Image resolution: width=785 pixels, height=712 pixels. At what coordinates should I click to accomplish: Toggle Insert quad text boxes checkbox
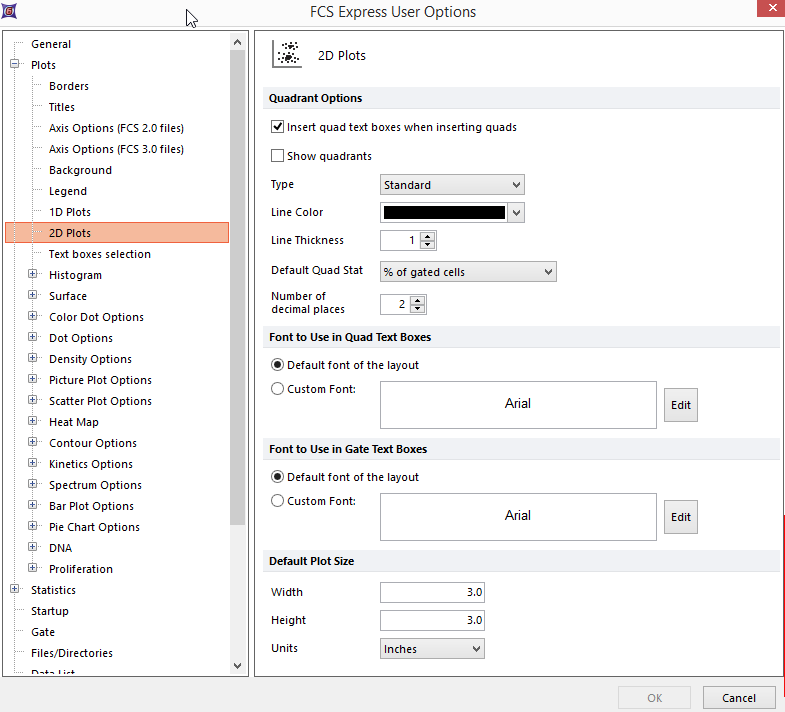pos(278,128)
